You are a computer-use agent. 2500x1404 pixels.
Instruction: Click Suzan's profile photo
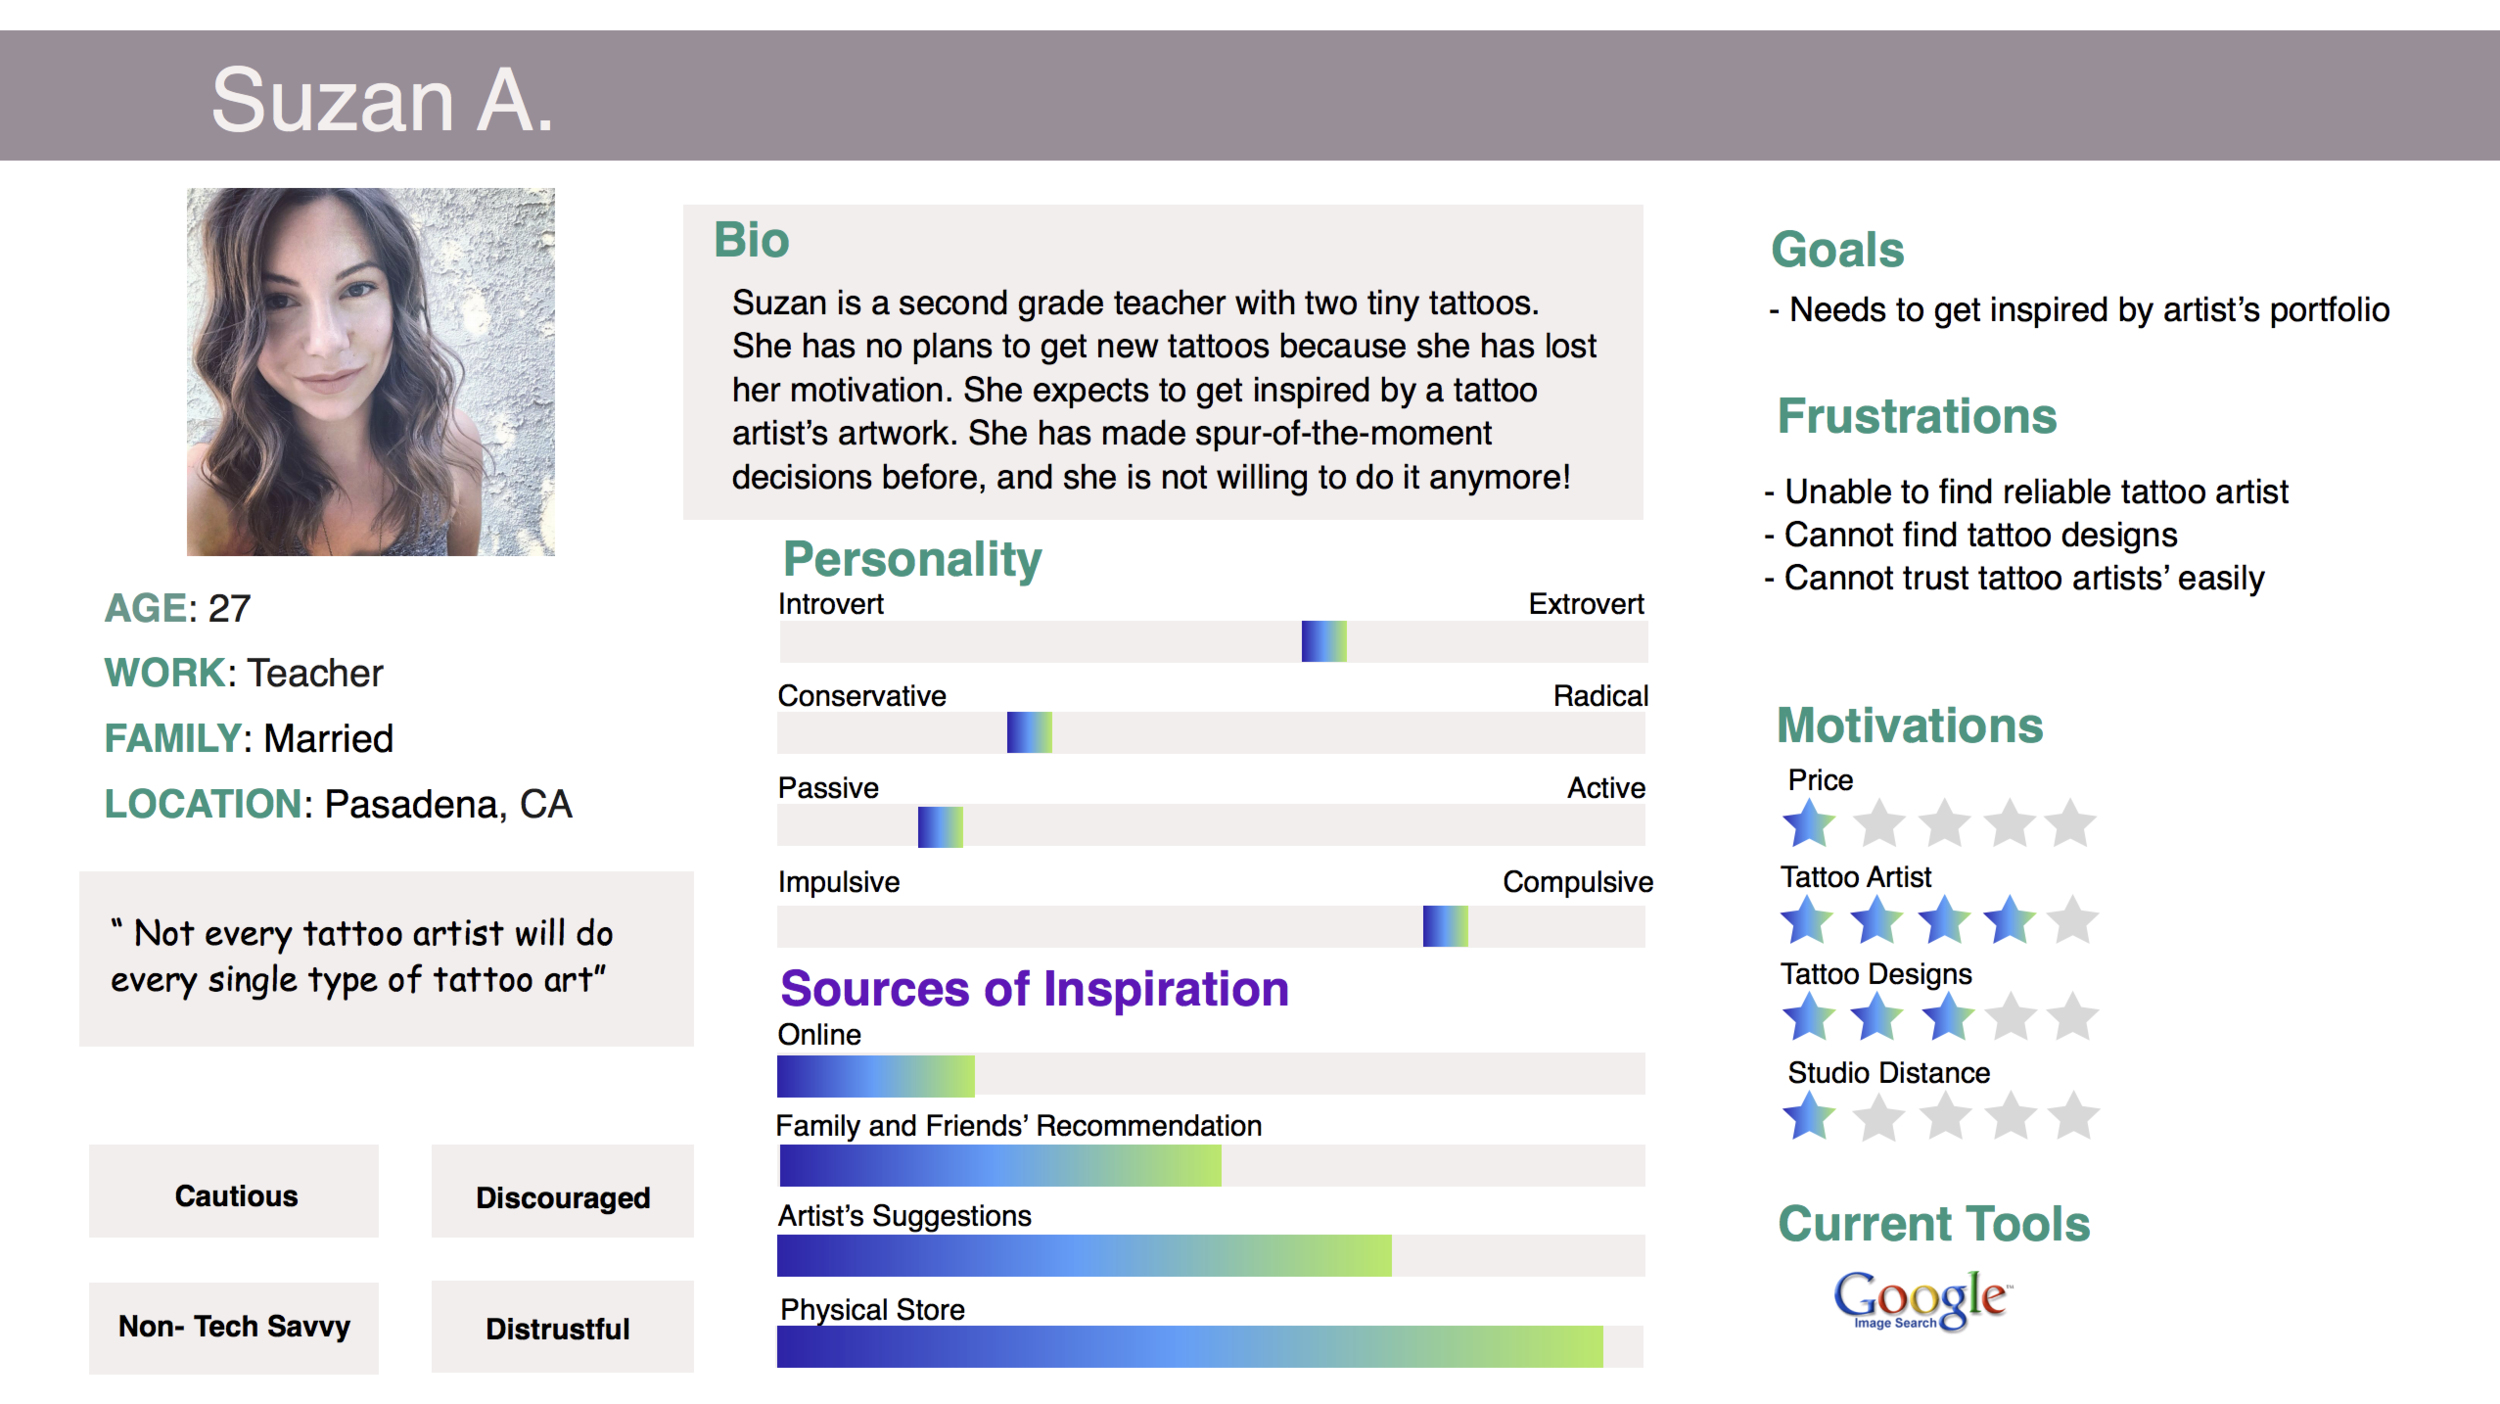(x=371, y=372)
